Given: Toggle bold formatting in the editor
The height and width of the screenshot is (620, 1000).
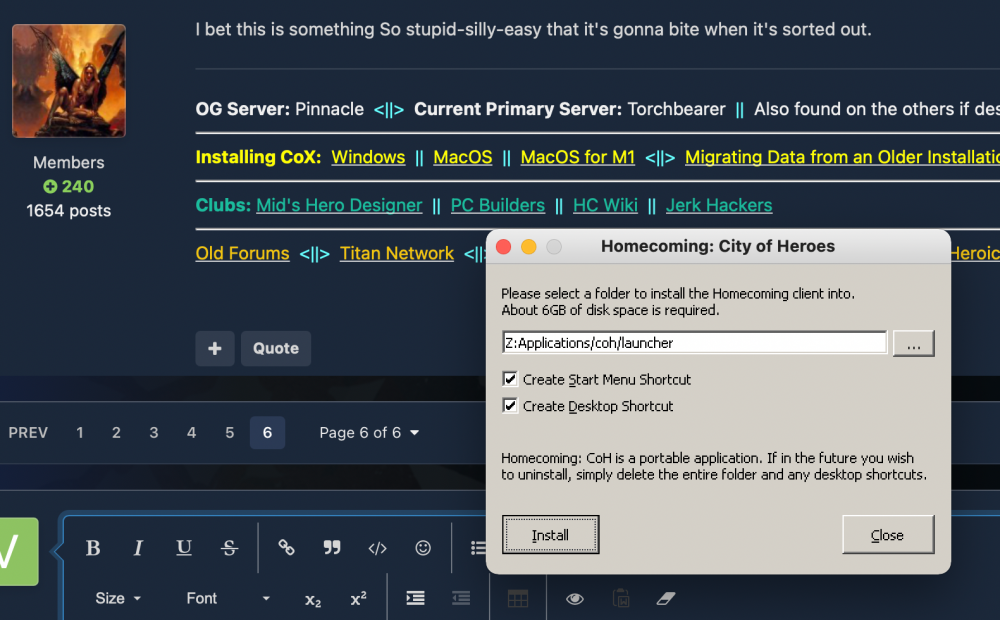Looking at the screenshot, I should pos(93,548).
